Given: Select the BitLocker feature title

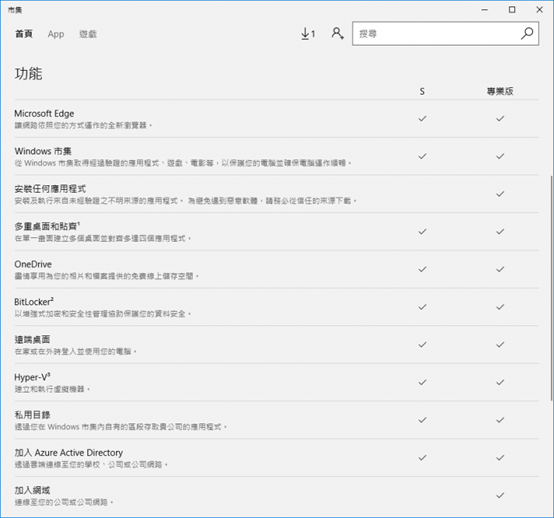Looking at the screenshot, I should point(34,302).
